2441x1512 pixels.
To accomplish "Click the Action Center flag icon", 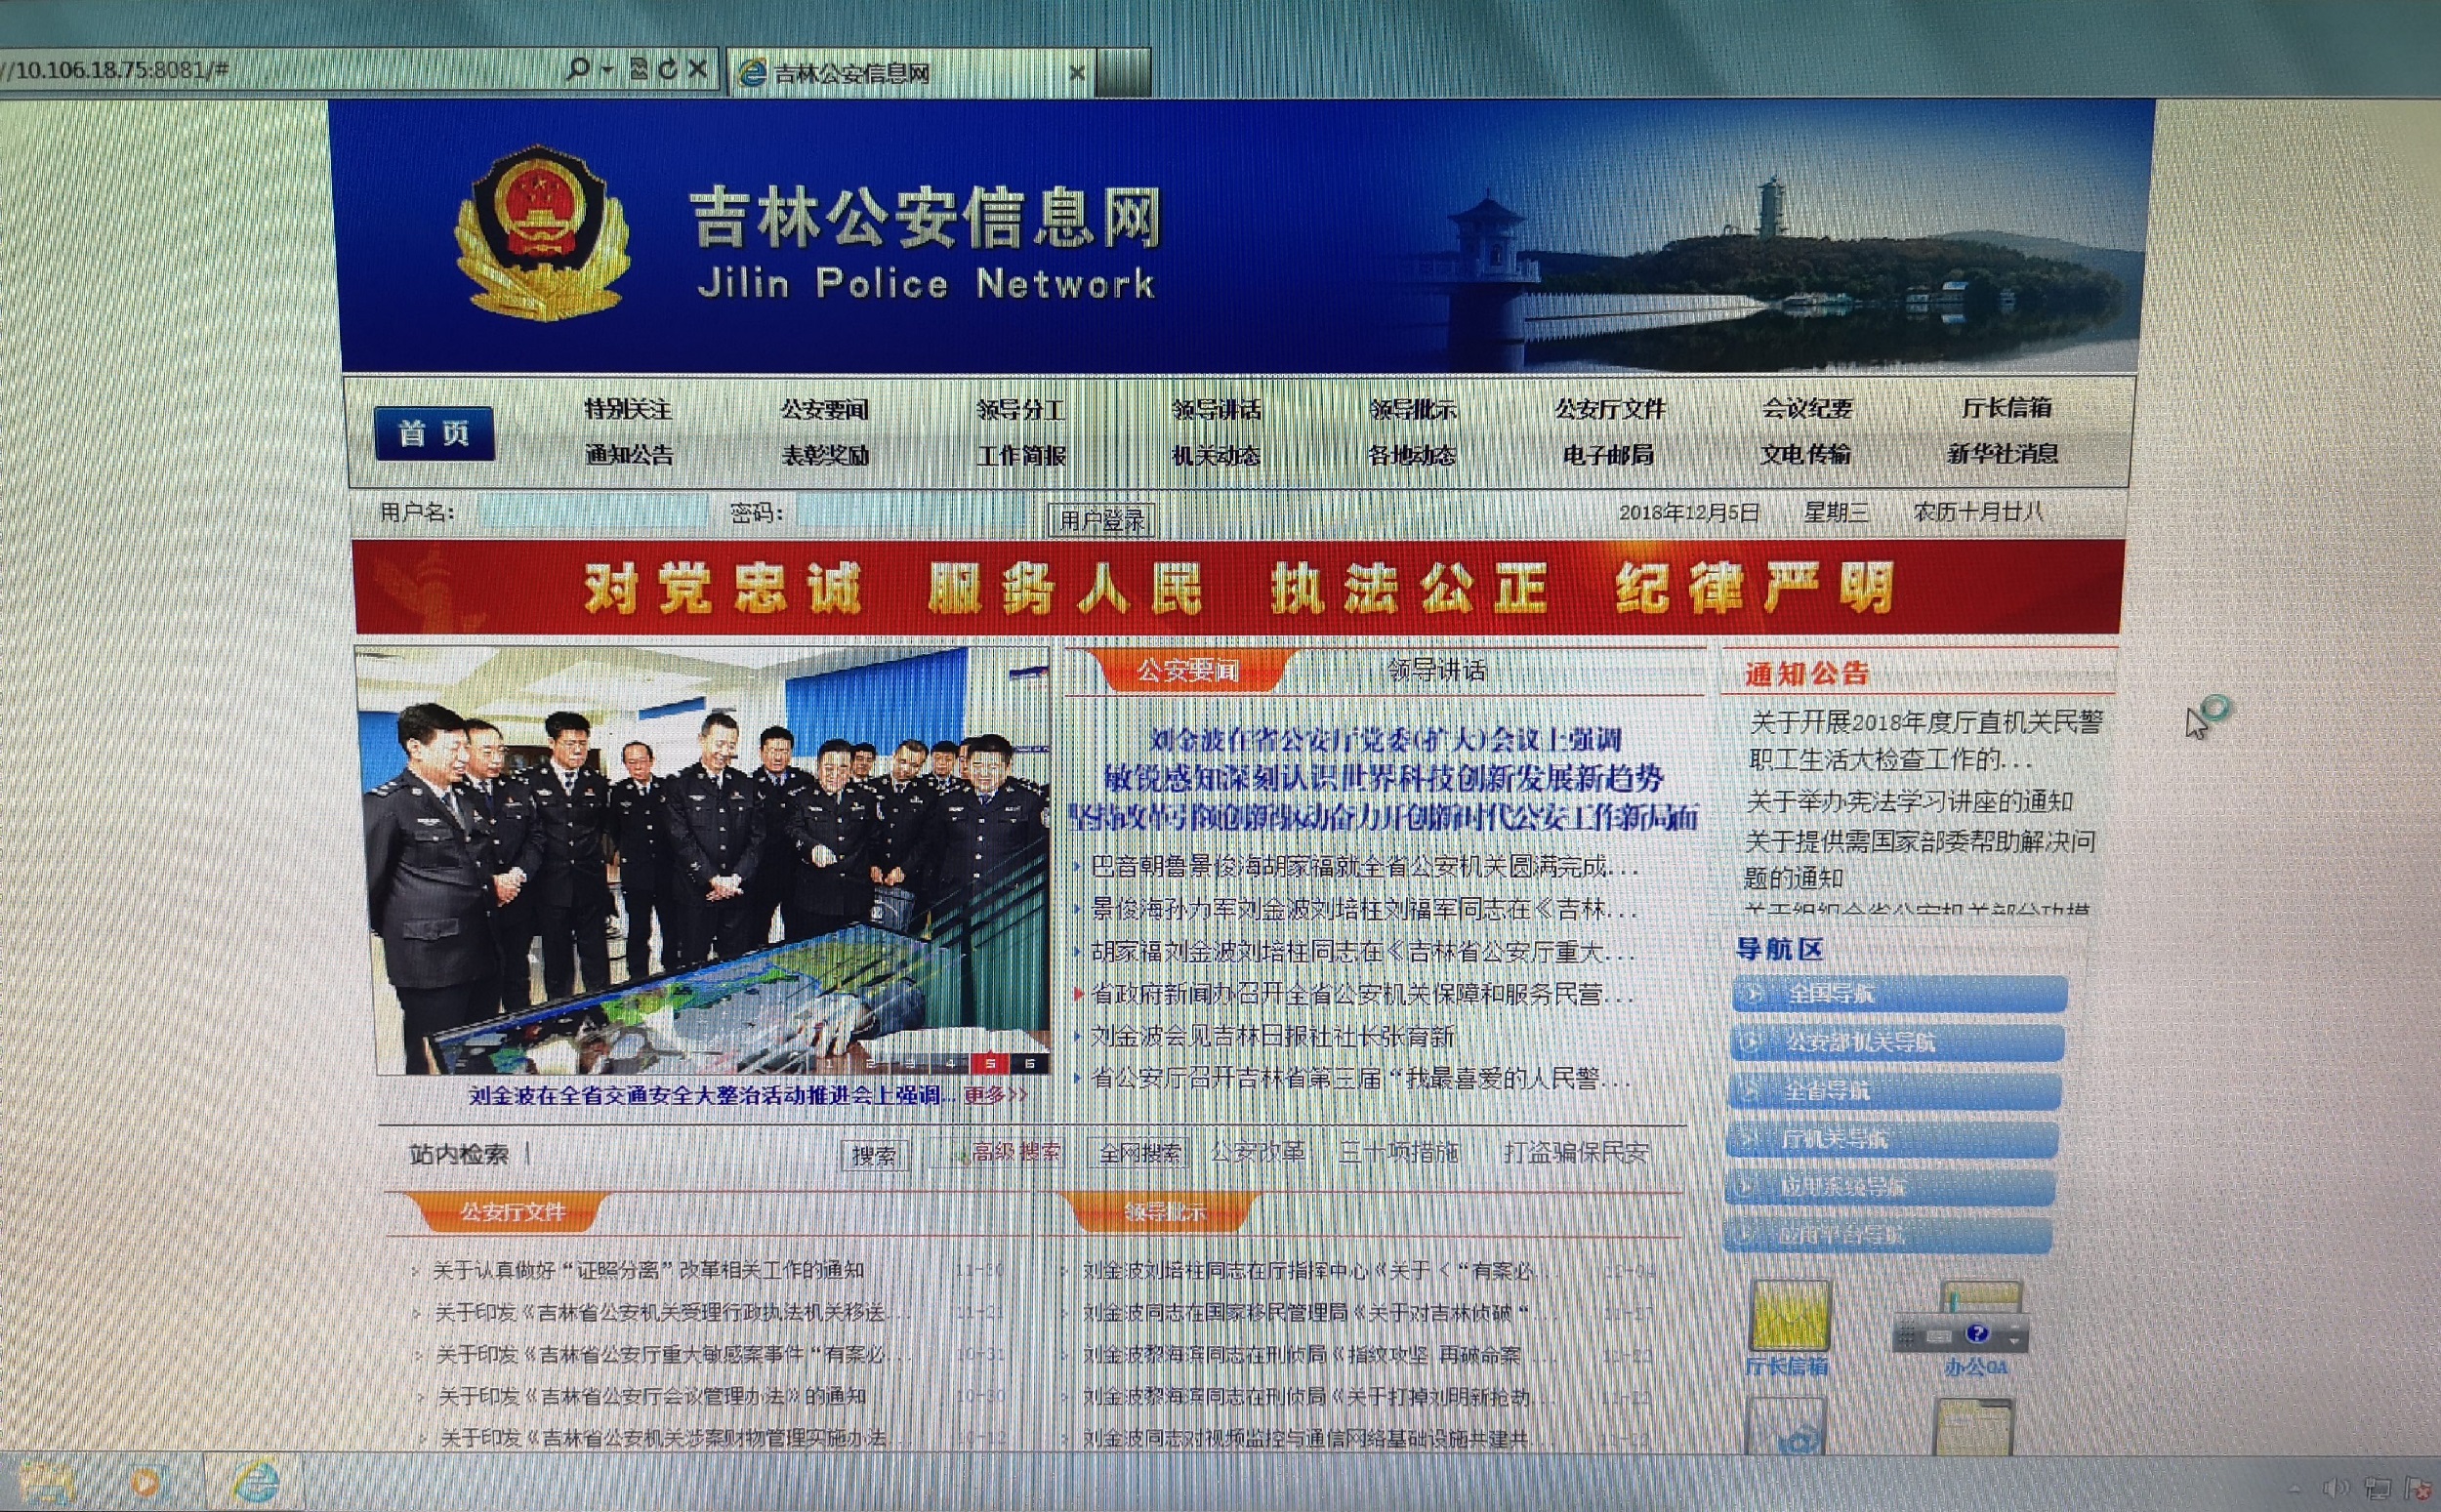I will pos(2417,1487).
